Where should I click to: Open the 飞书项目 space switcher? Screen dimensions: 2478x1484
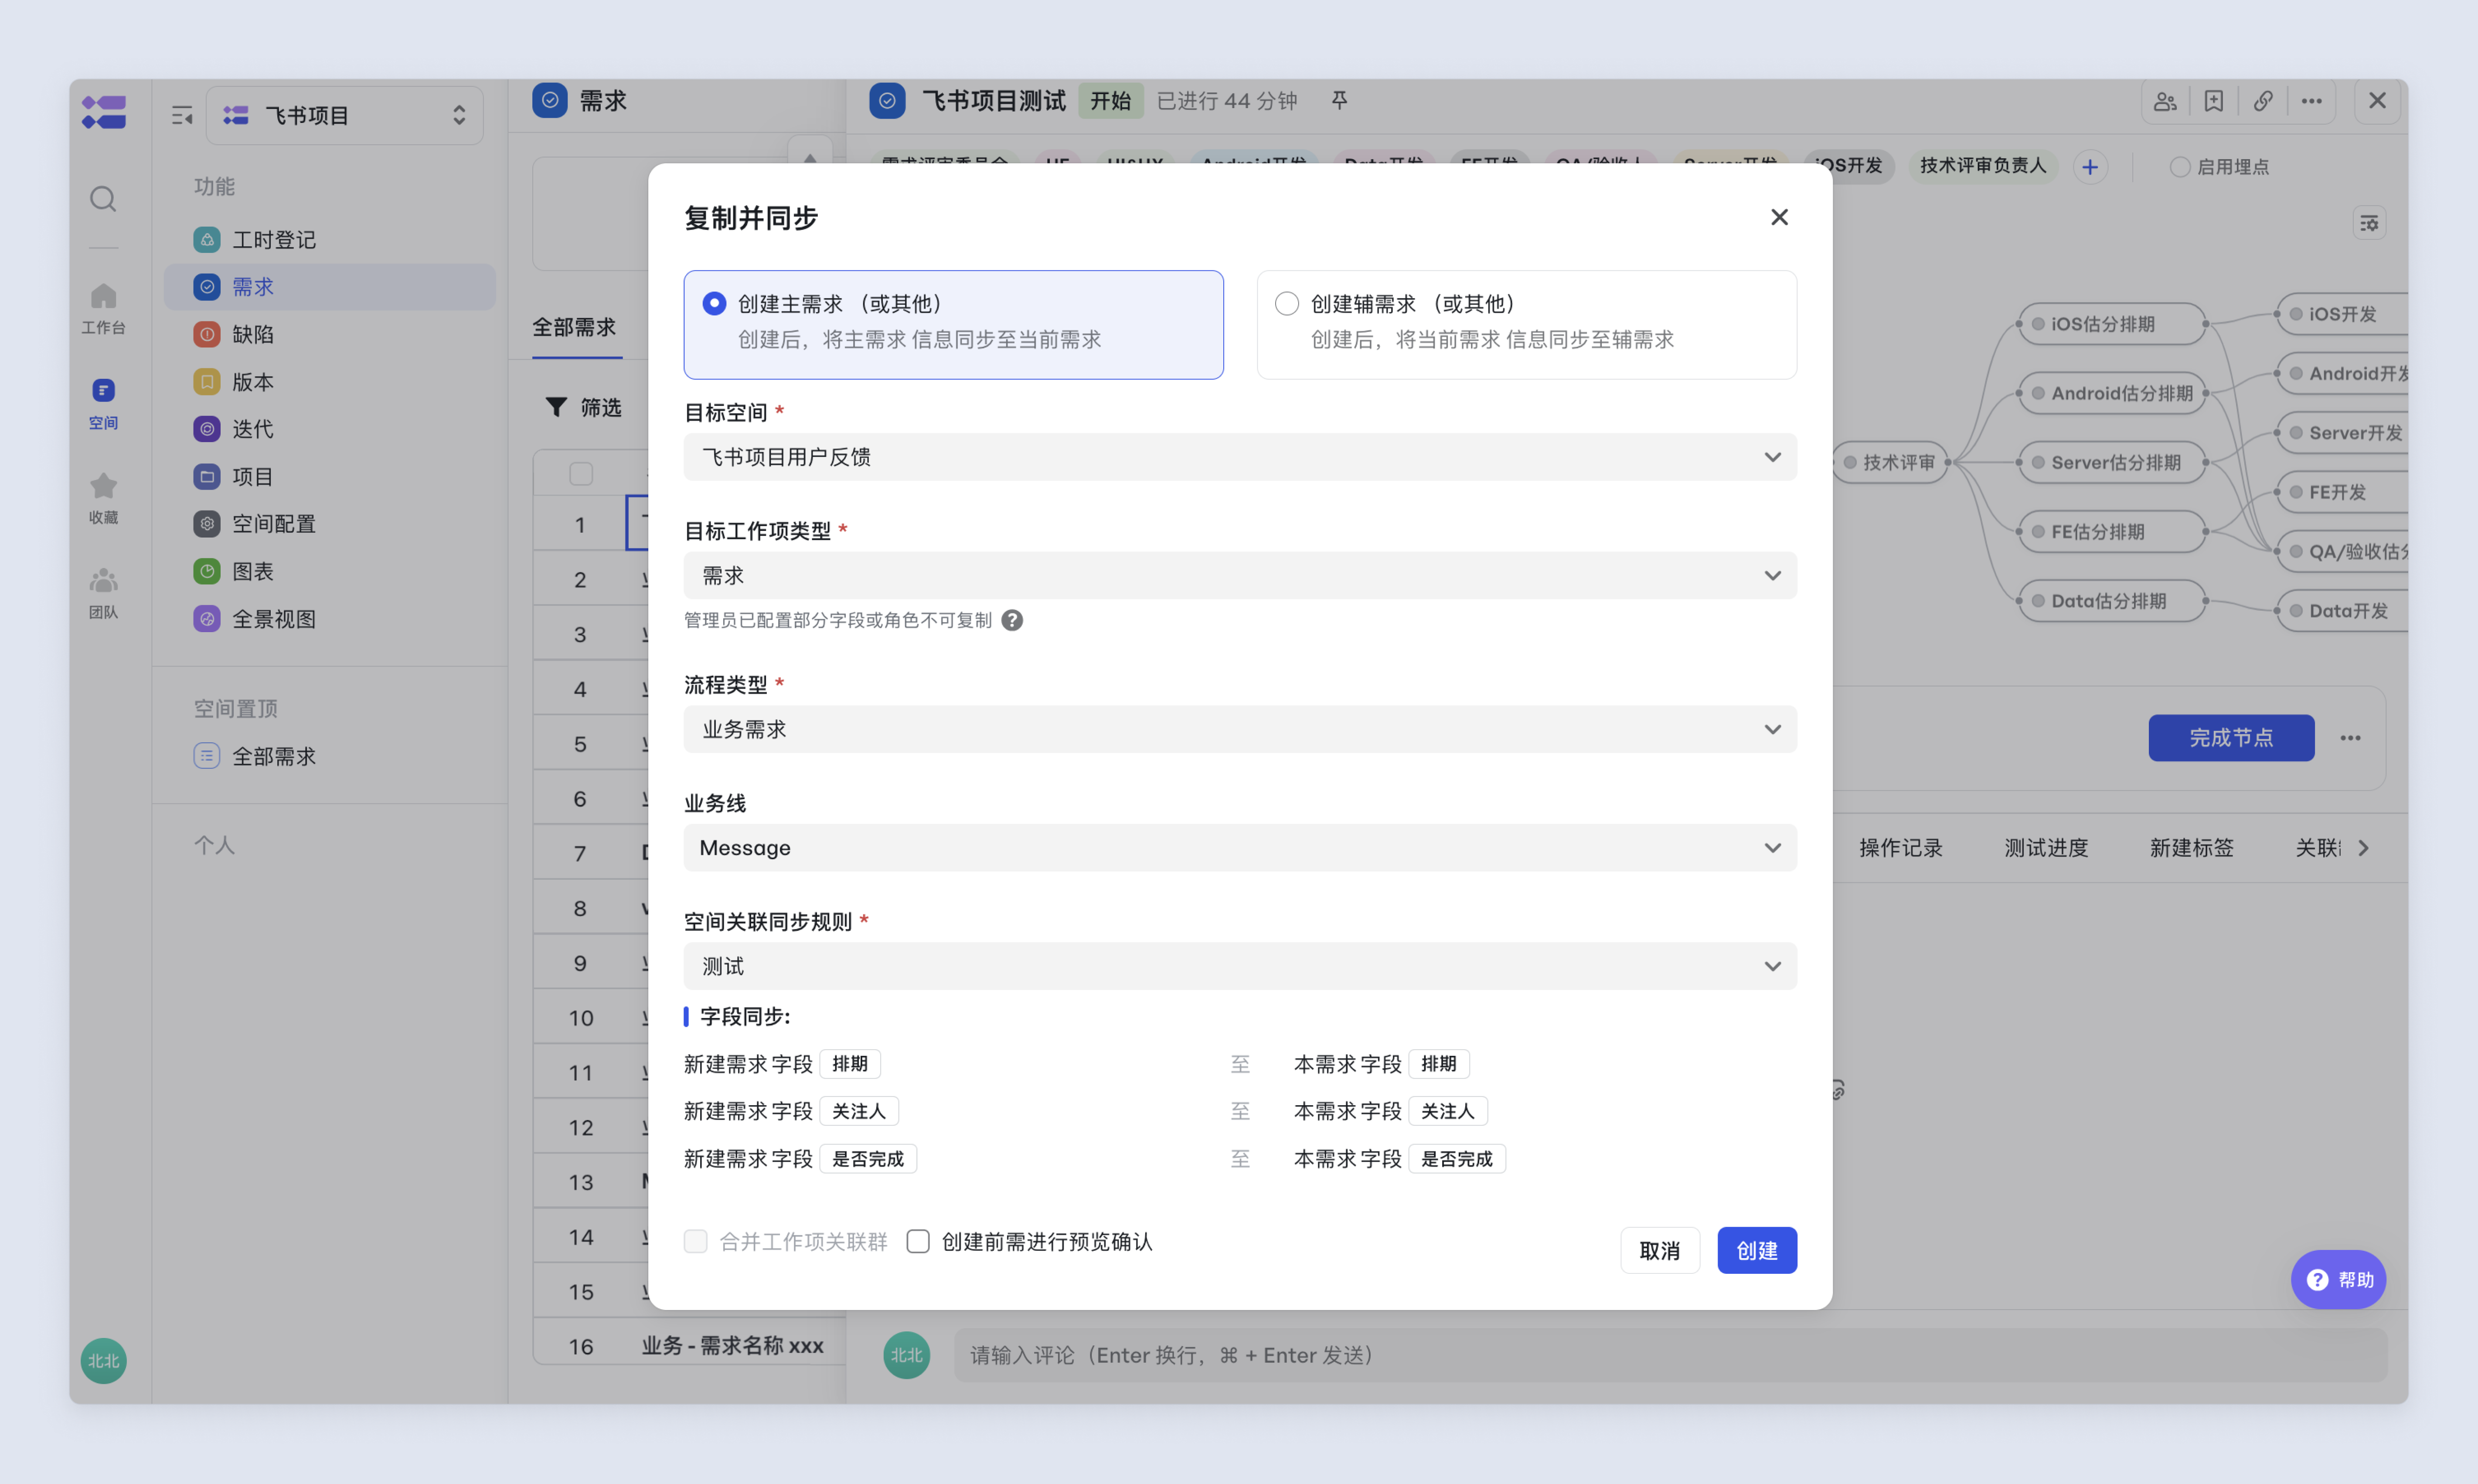point(345,116)
